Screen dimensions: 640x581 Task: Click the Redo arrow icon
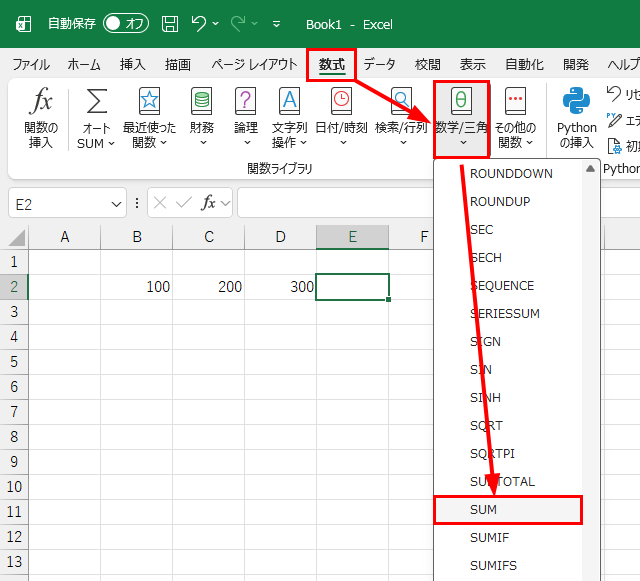coord(238,24)
